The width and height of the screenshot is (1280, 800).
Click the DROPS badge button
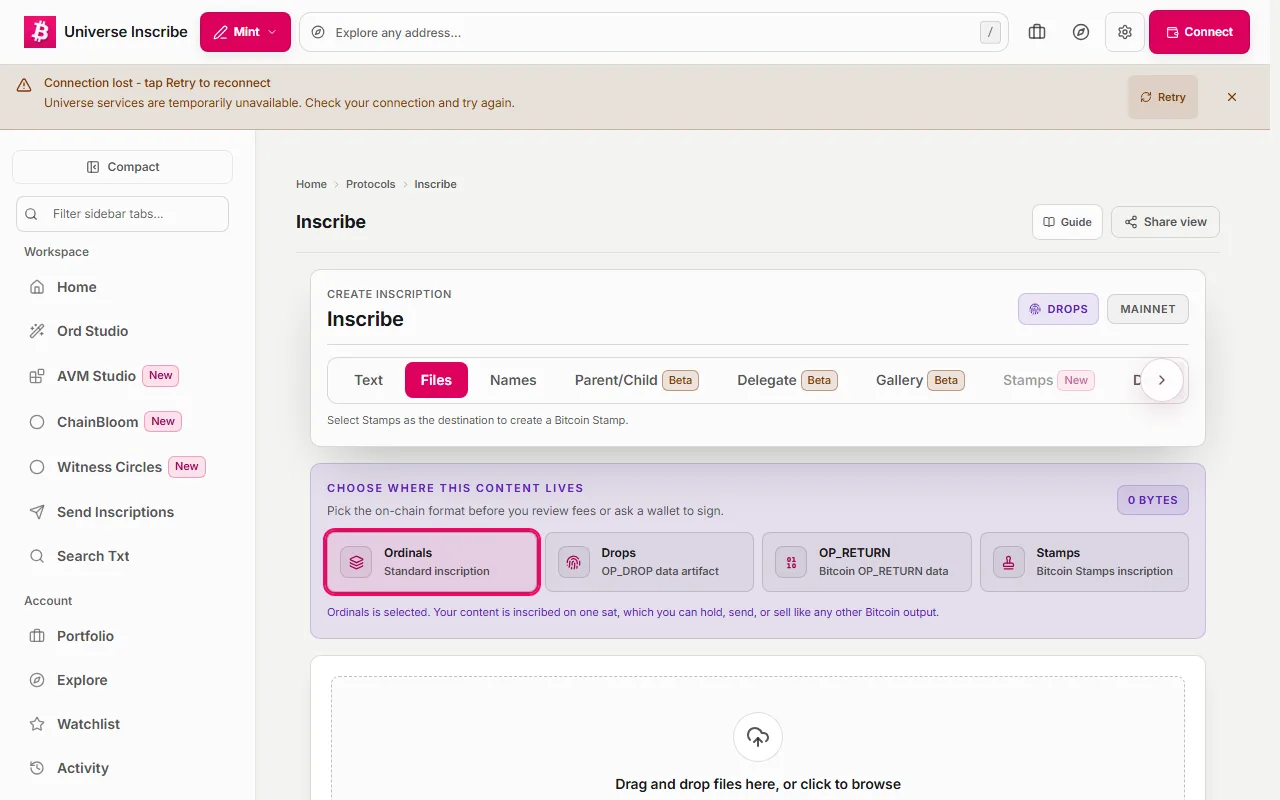[1058, 309]
